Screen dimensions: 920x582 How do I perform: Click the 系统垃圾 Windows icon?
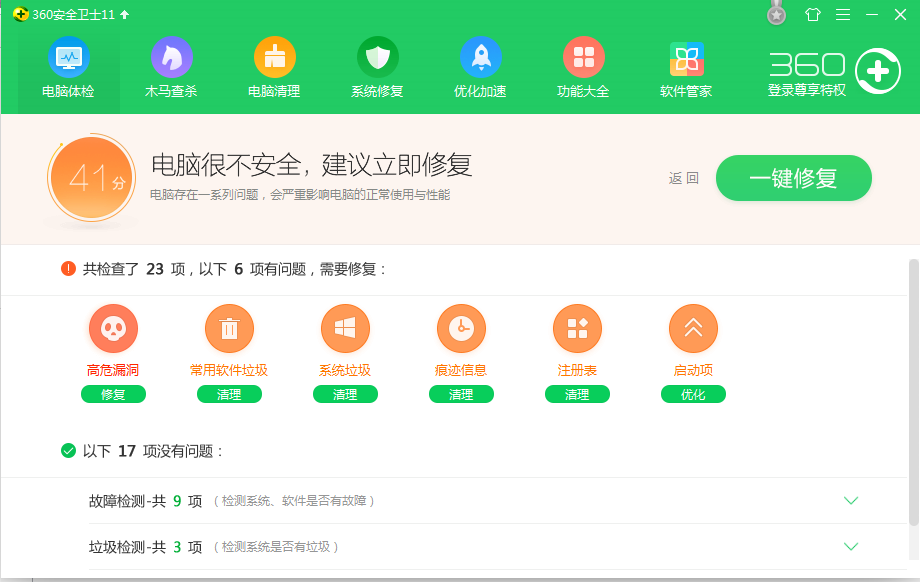click(345, 329)
